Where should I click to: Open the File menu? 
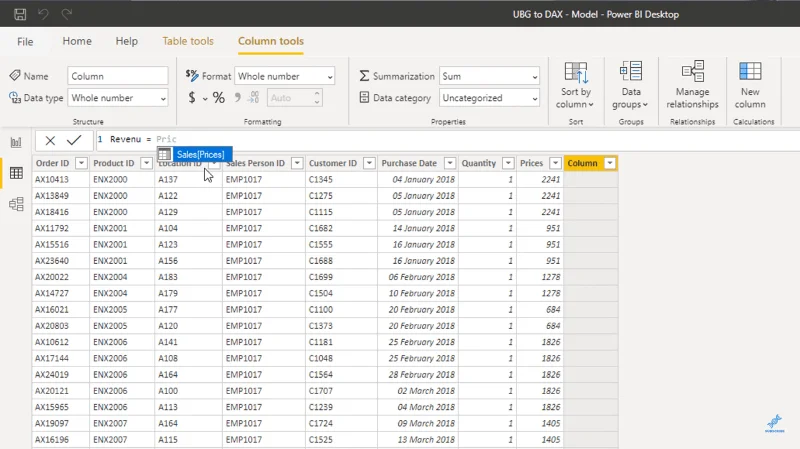pos(25,41)
